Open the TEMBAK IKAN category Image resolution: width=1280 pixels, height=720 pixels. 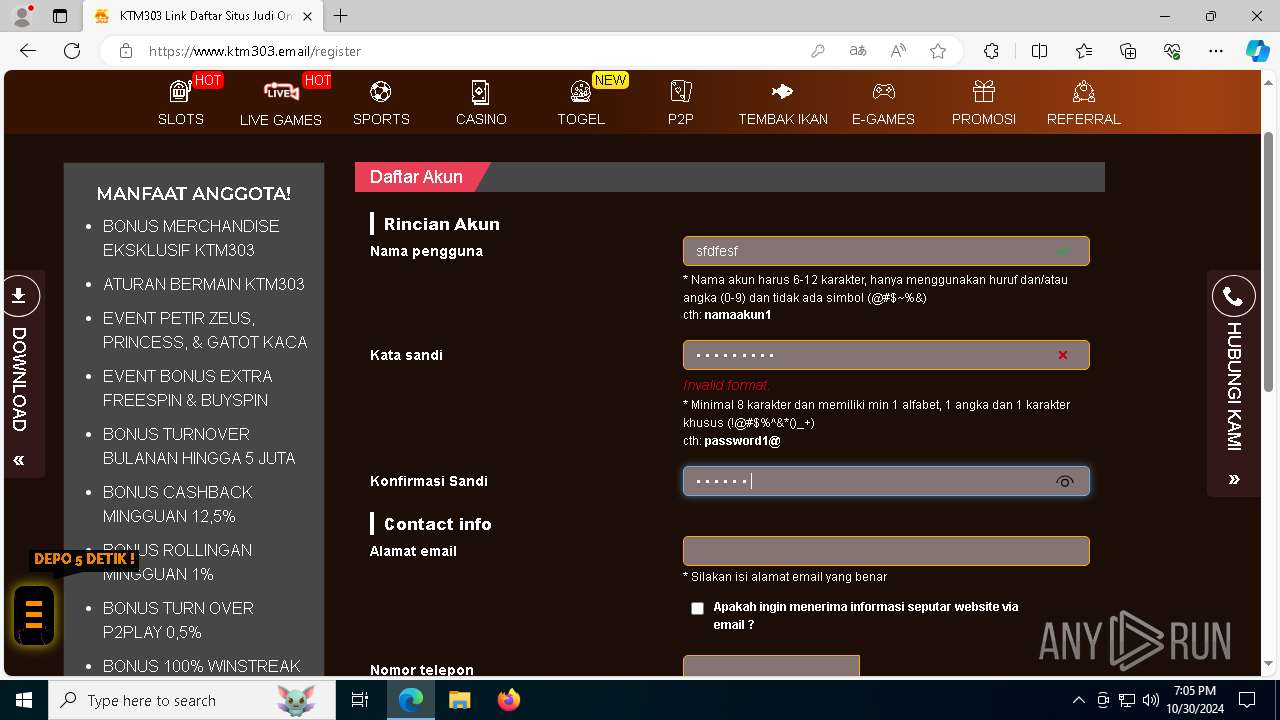(783, 103)
